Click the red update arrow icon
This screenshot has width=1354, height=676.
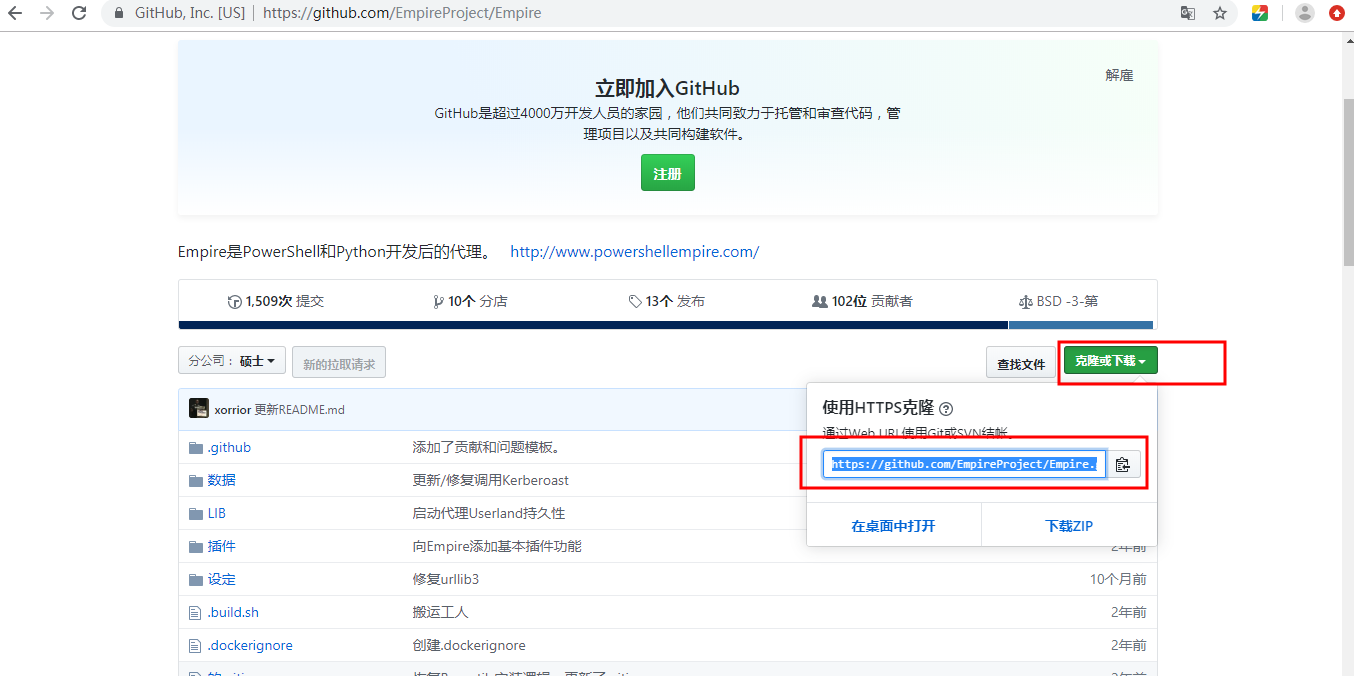[1337, 13]
